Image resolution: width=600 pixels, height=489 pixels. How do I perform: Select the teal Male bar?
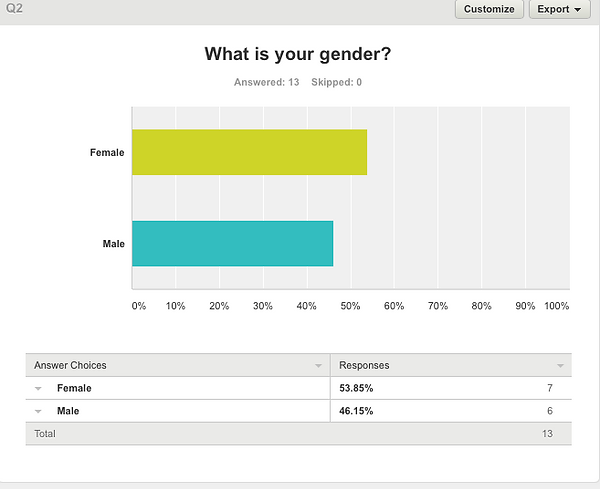(233, 243)
